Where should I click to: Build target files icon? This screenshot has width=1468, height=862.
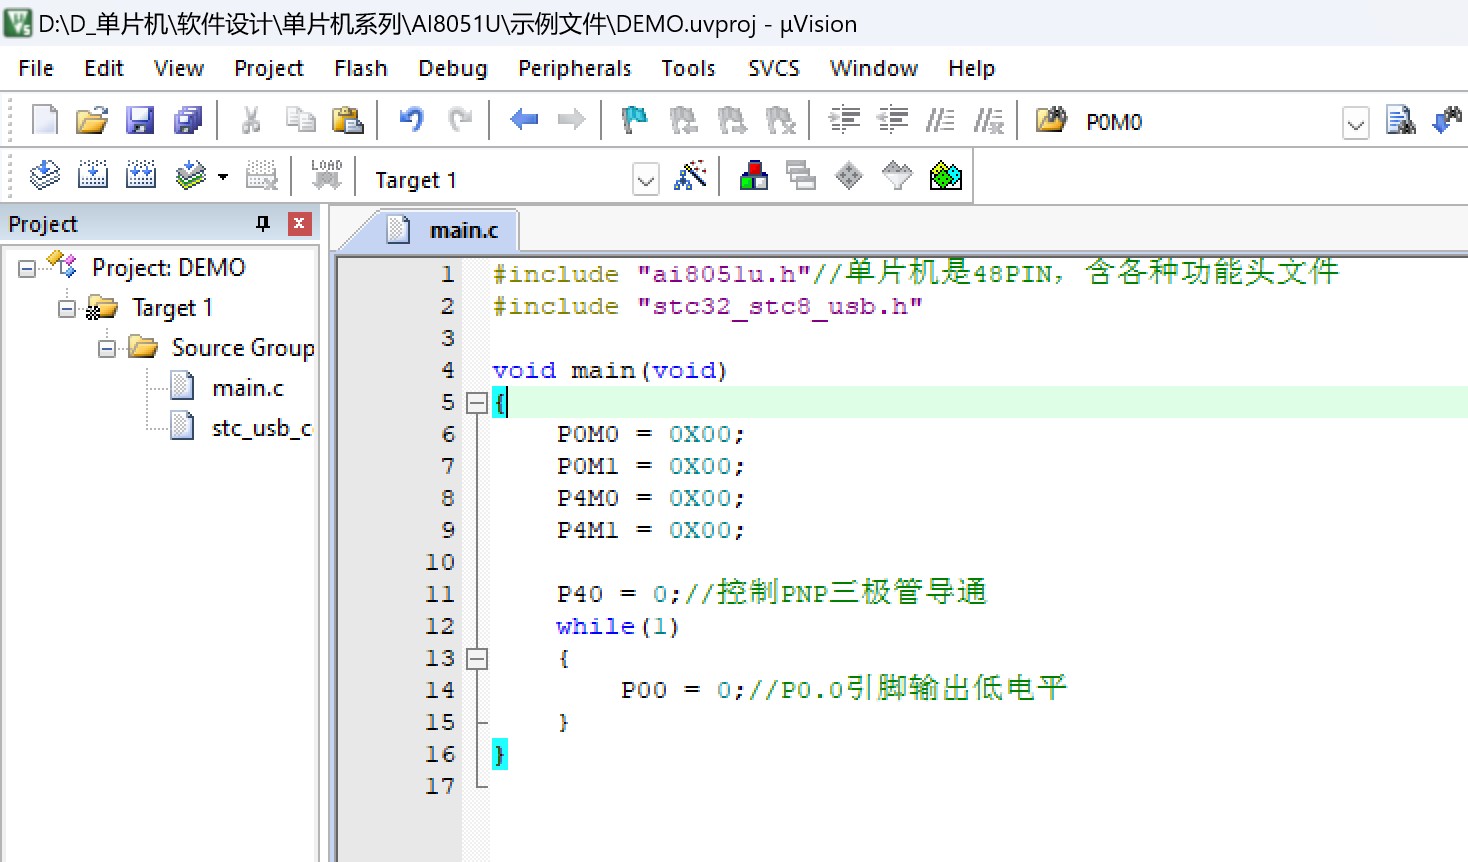[x=93, y=176]
